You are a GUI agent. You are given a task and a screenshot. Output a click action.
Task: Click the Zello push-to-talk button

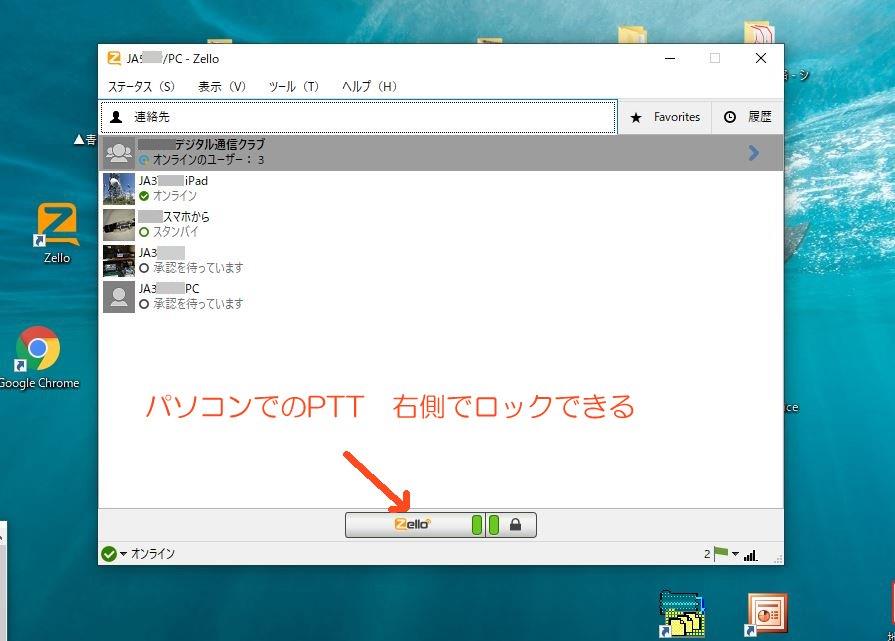click(415, 525)
